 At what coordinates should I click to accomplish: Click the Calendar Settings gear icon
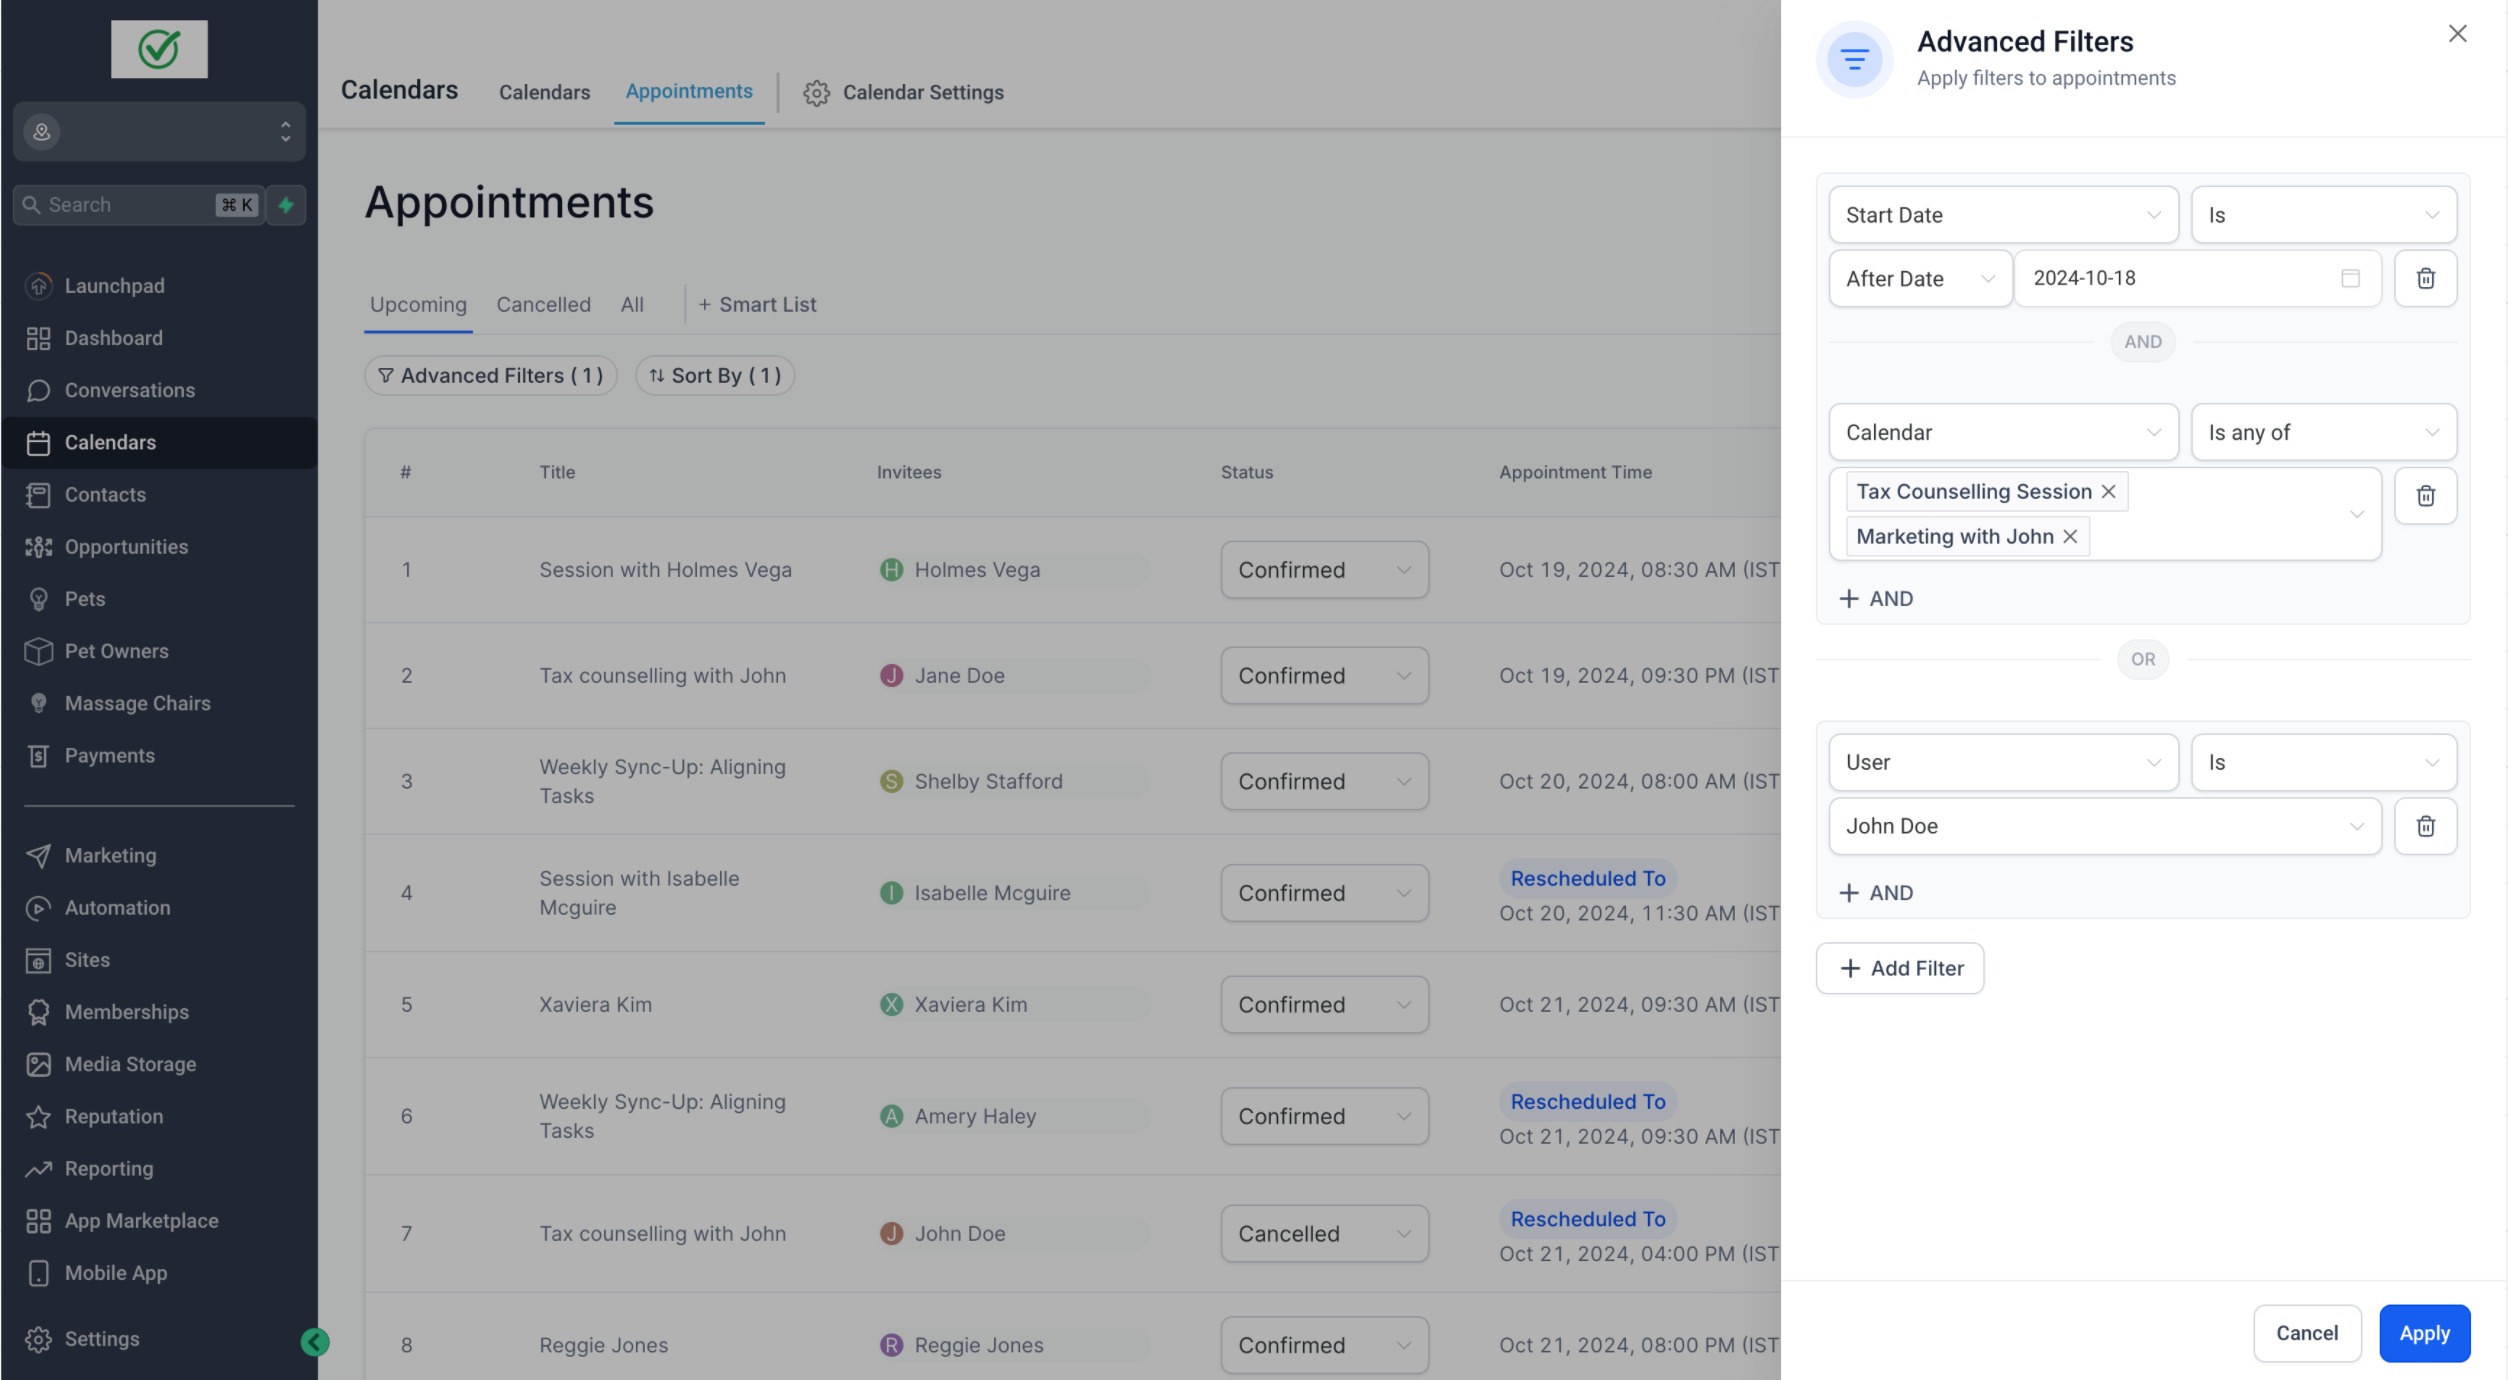[x=816, y=93]
